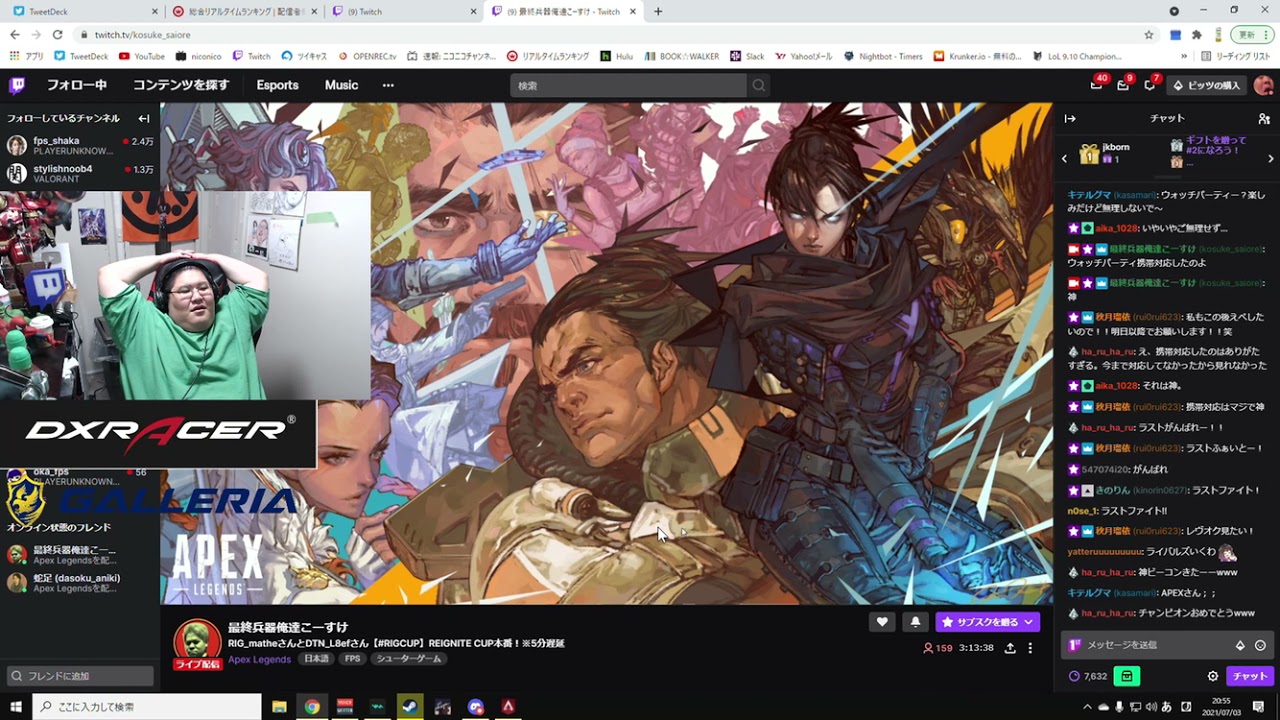1280x720 pixels.
Task: Open a new browser tab with the plus button
Action: click(x=658, y=11)
